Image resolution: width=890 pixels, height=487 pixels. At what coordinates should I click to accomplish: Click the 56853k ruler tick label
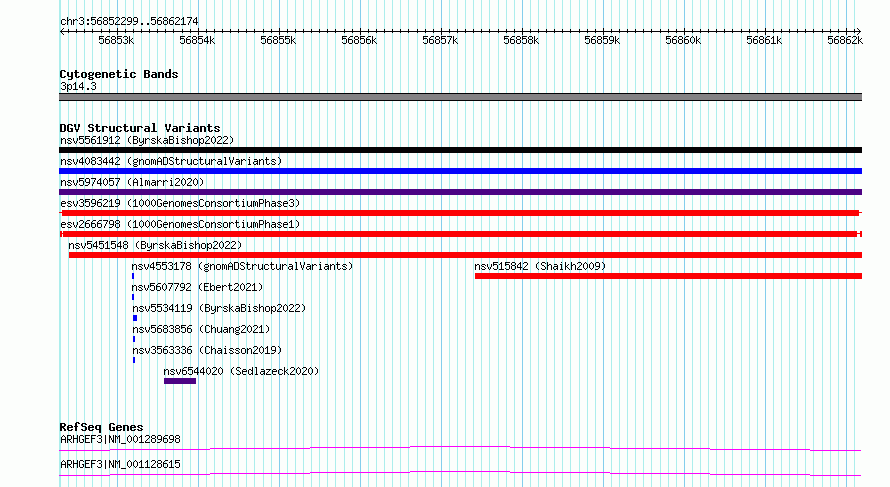[x=116, y=40]
